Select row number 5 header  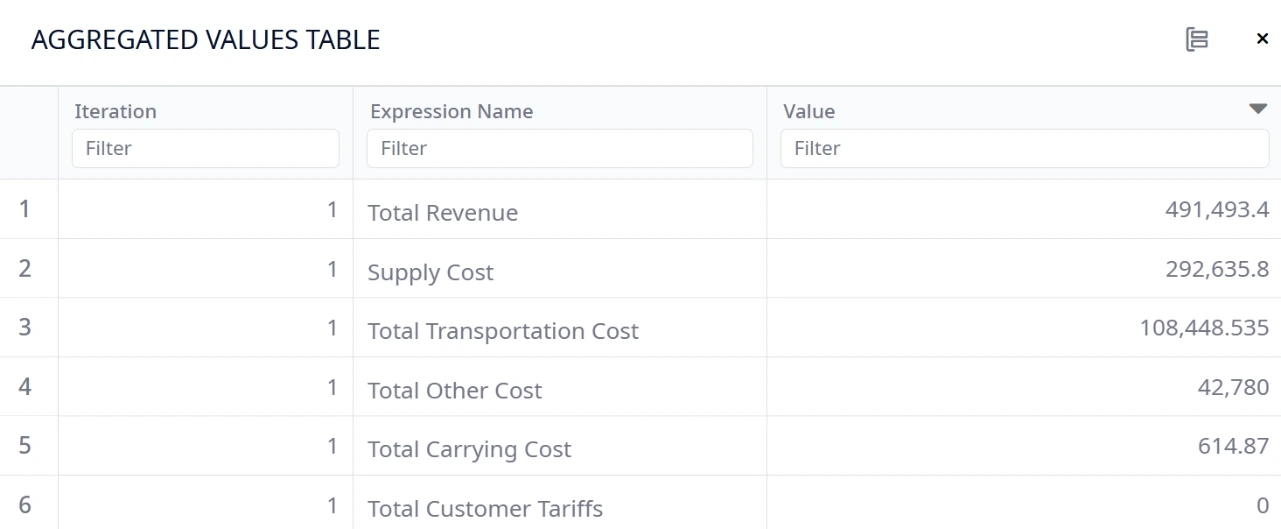25,445
